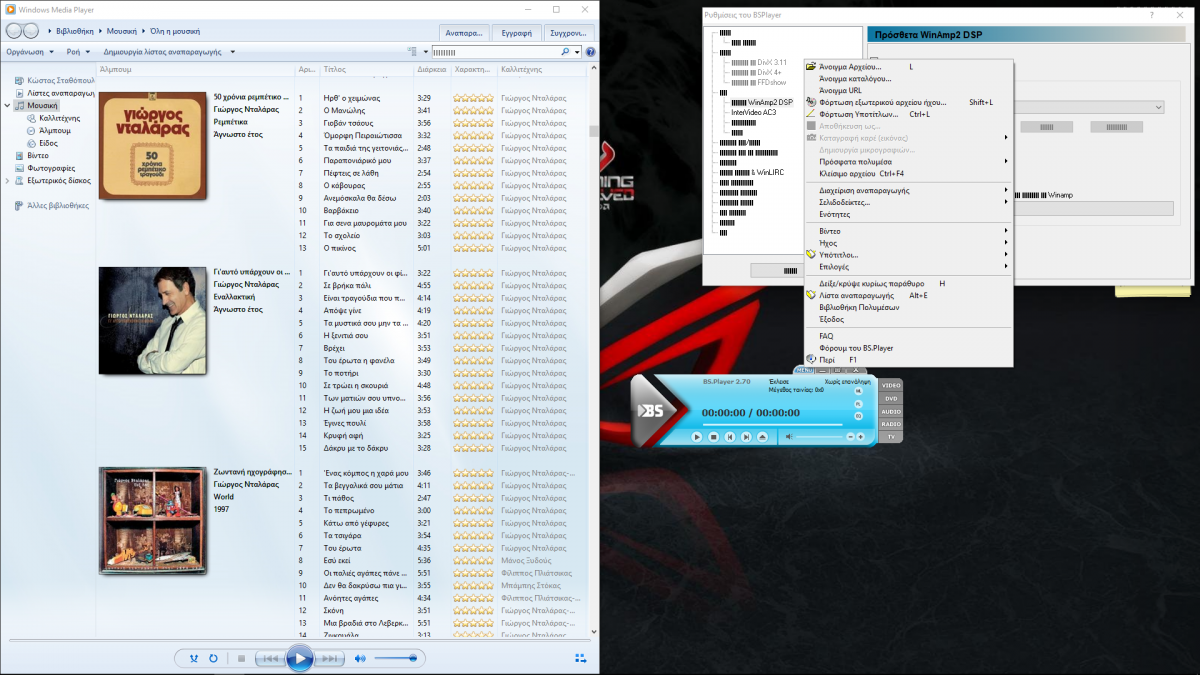Switch to the Συγχρον... tab

point(568,32)
